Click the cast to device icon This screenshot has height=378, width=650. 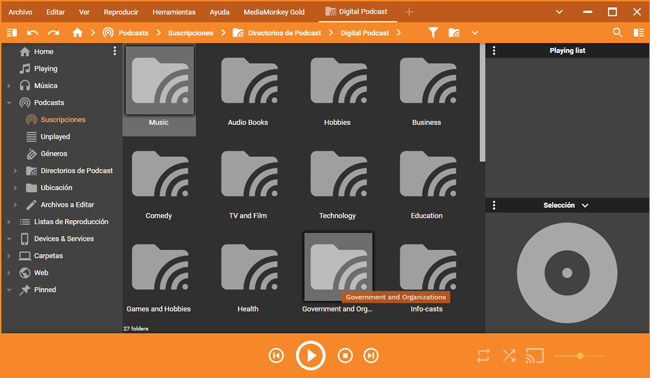535,356
